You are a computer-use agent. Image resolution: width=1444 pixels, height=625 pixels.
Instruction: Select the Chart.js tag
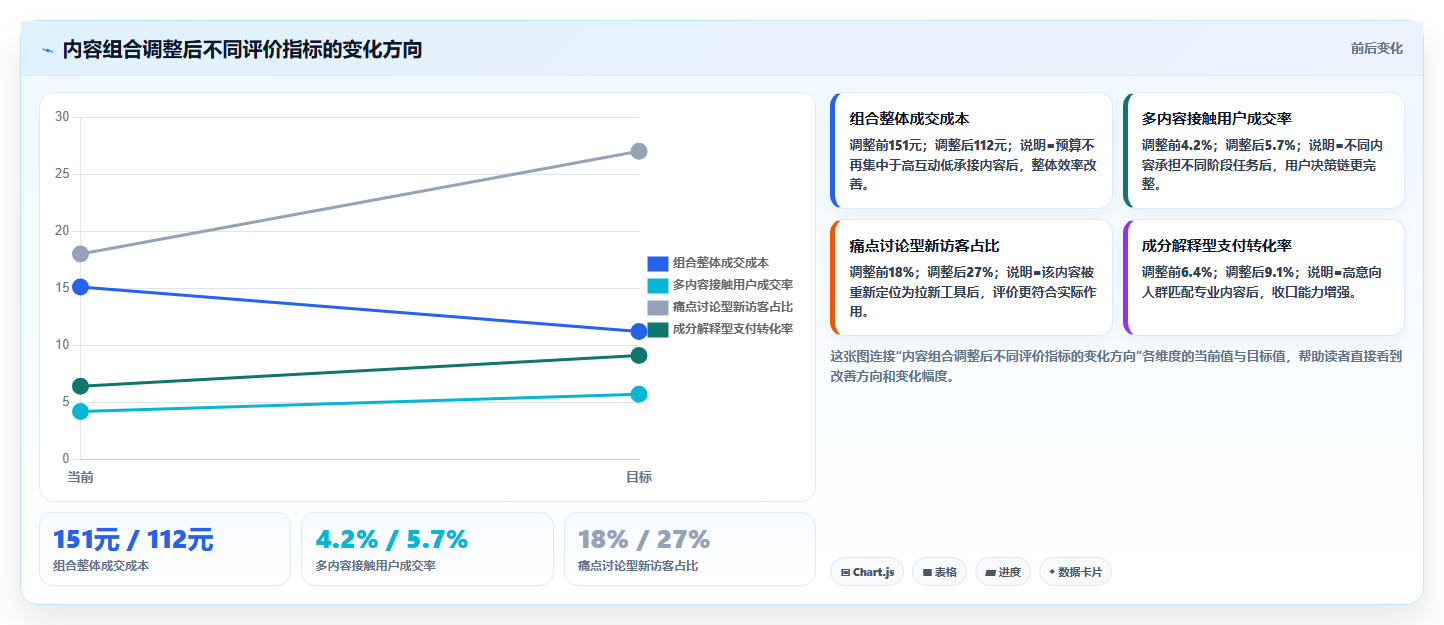867,572
